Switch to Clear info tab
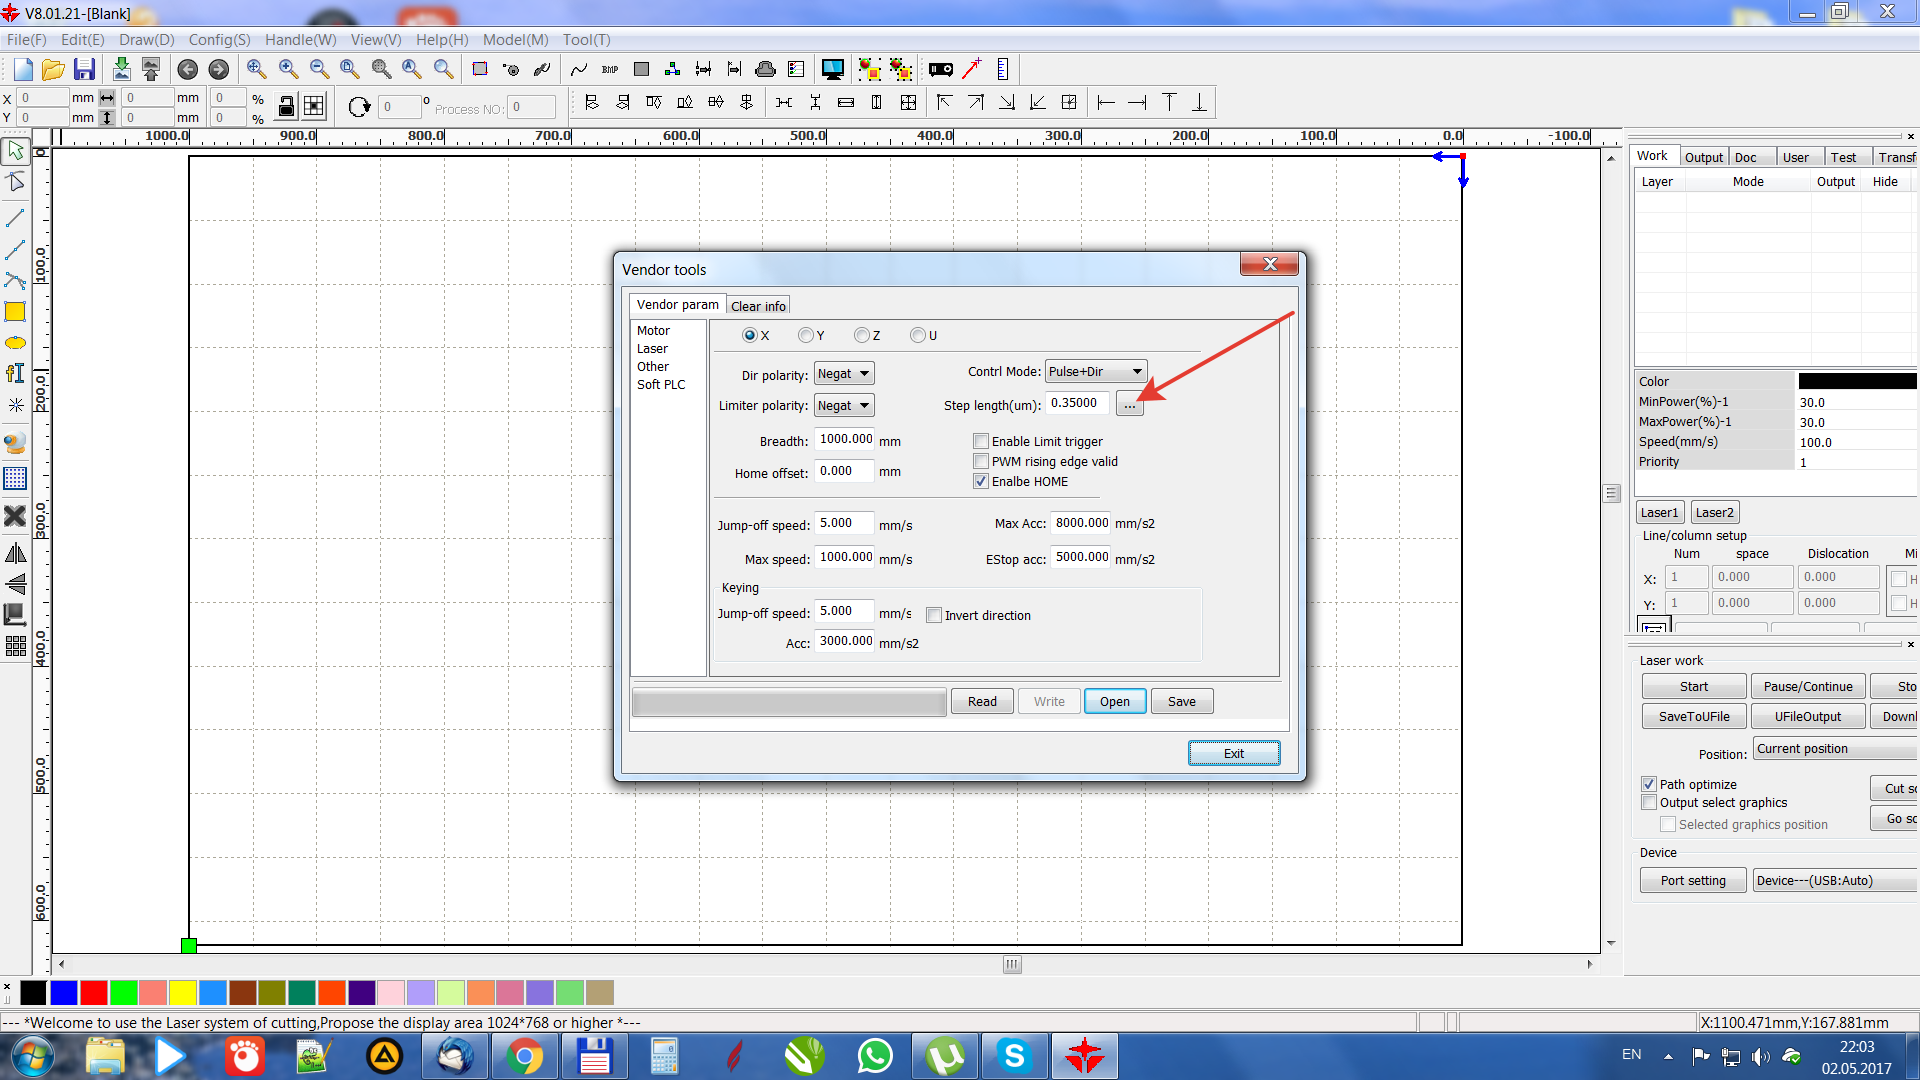1920x1080 pixels. pos(758,306)
